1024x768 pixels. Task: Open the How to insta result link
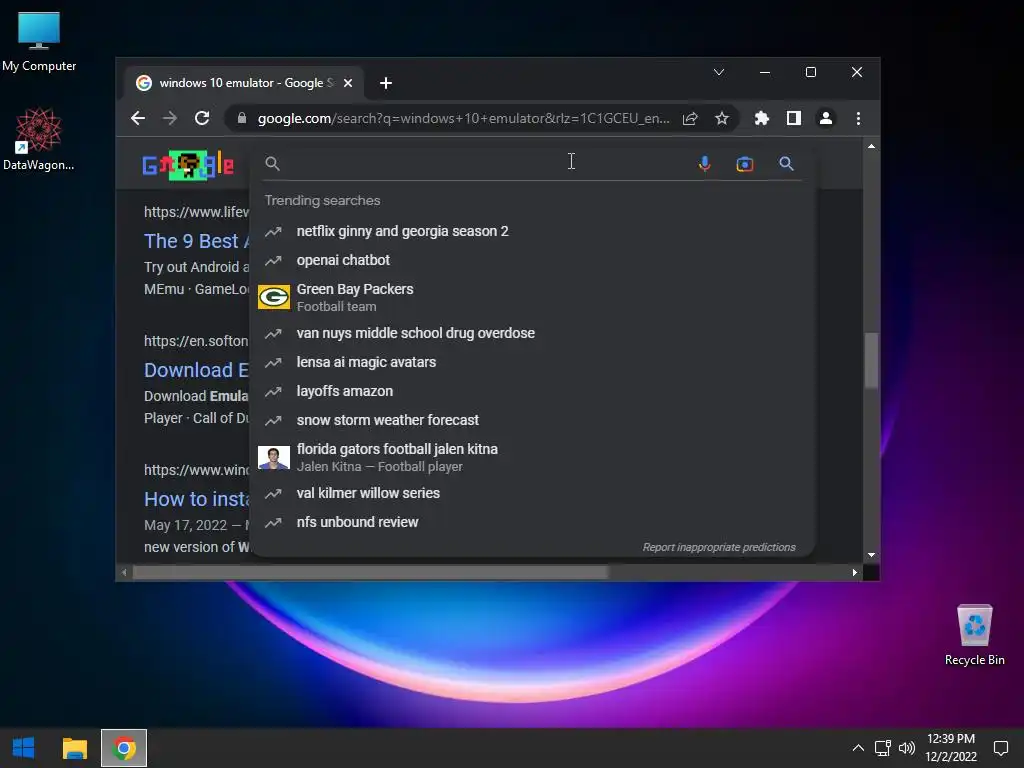point(196,499)
